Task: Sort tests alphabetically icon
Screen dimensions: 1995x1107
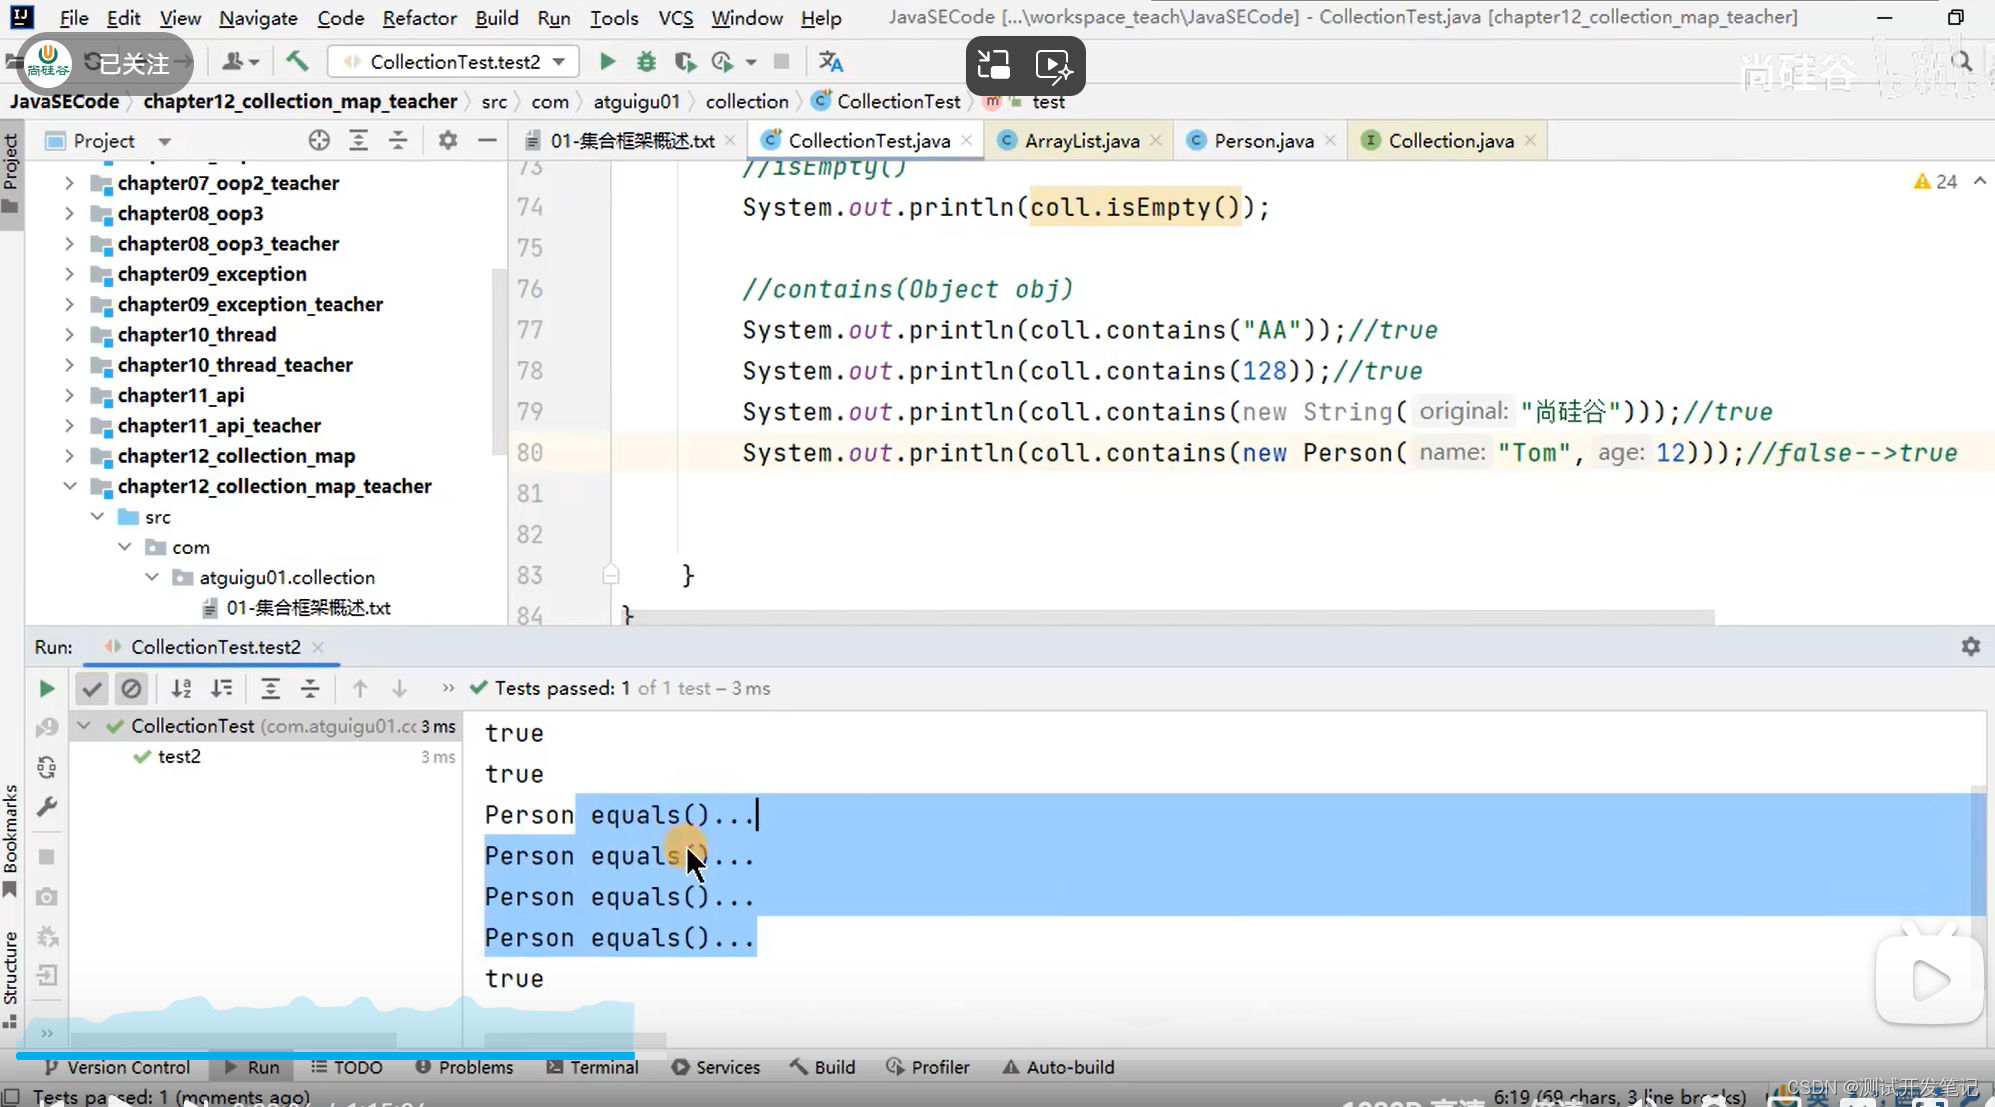Action: point(181,688)
